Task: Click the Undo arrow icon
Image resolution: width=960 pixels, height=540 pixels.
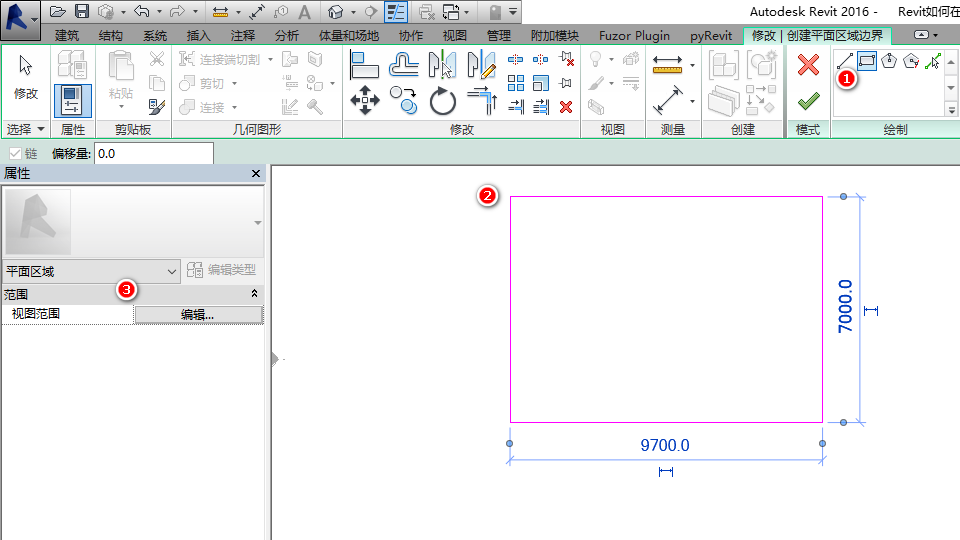Action: point(141,11)
